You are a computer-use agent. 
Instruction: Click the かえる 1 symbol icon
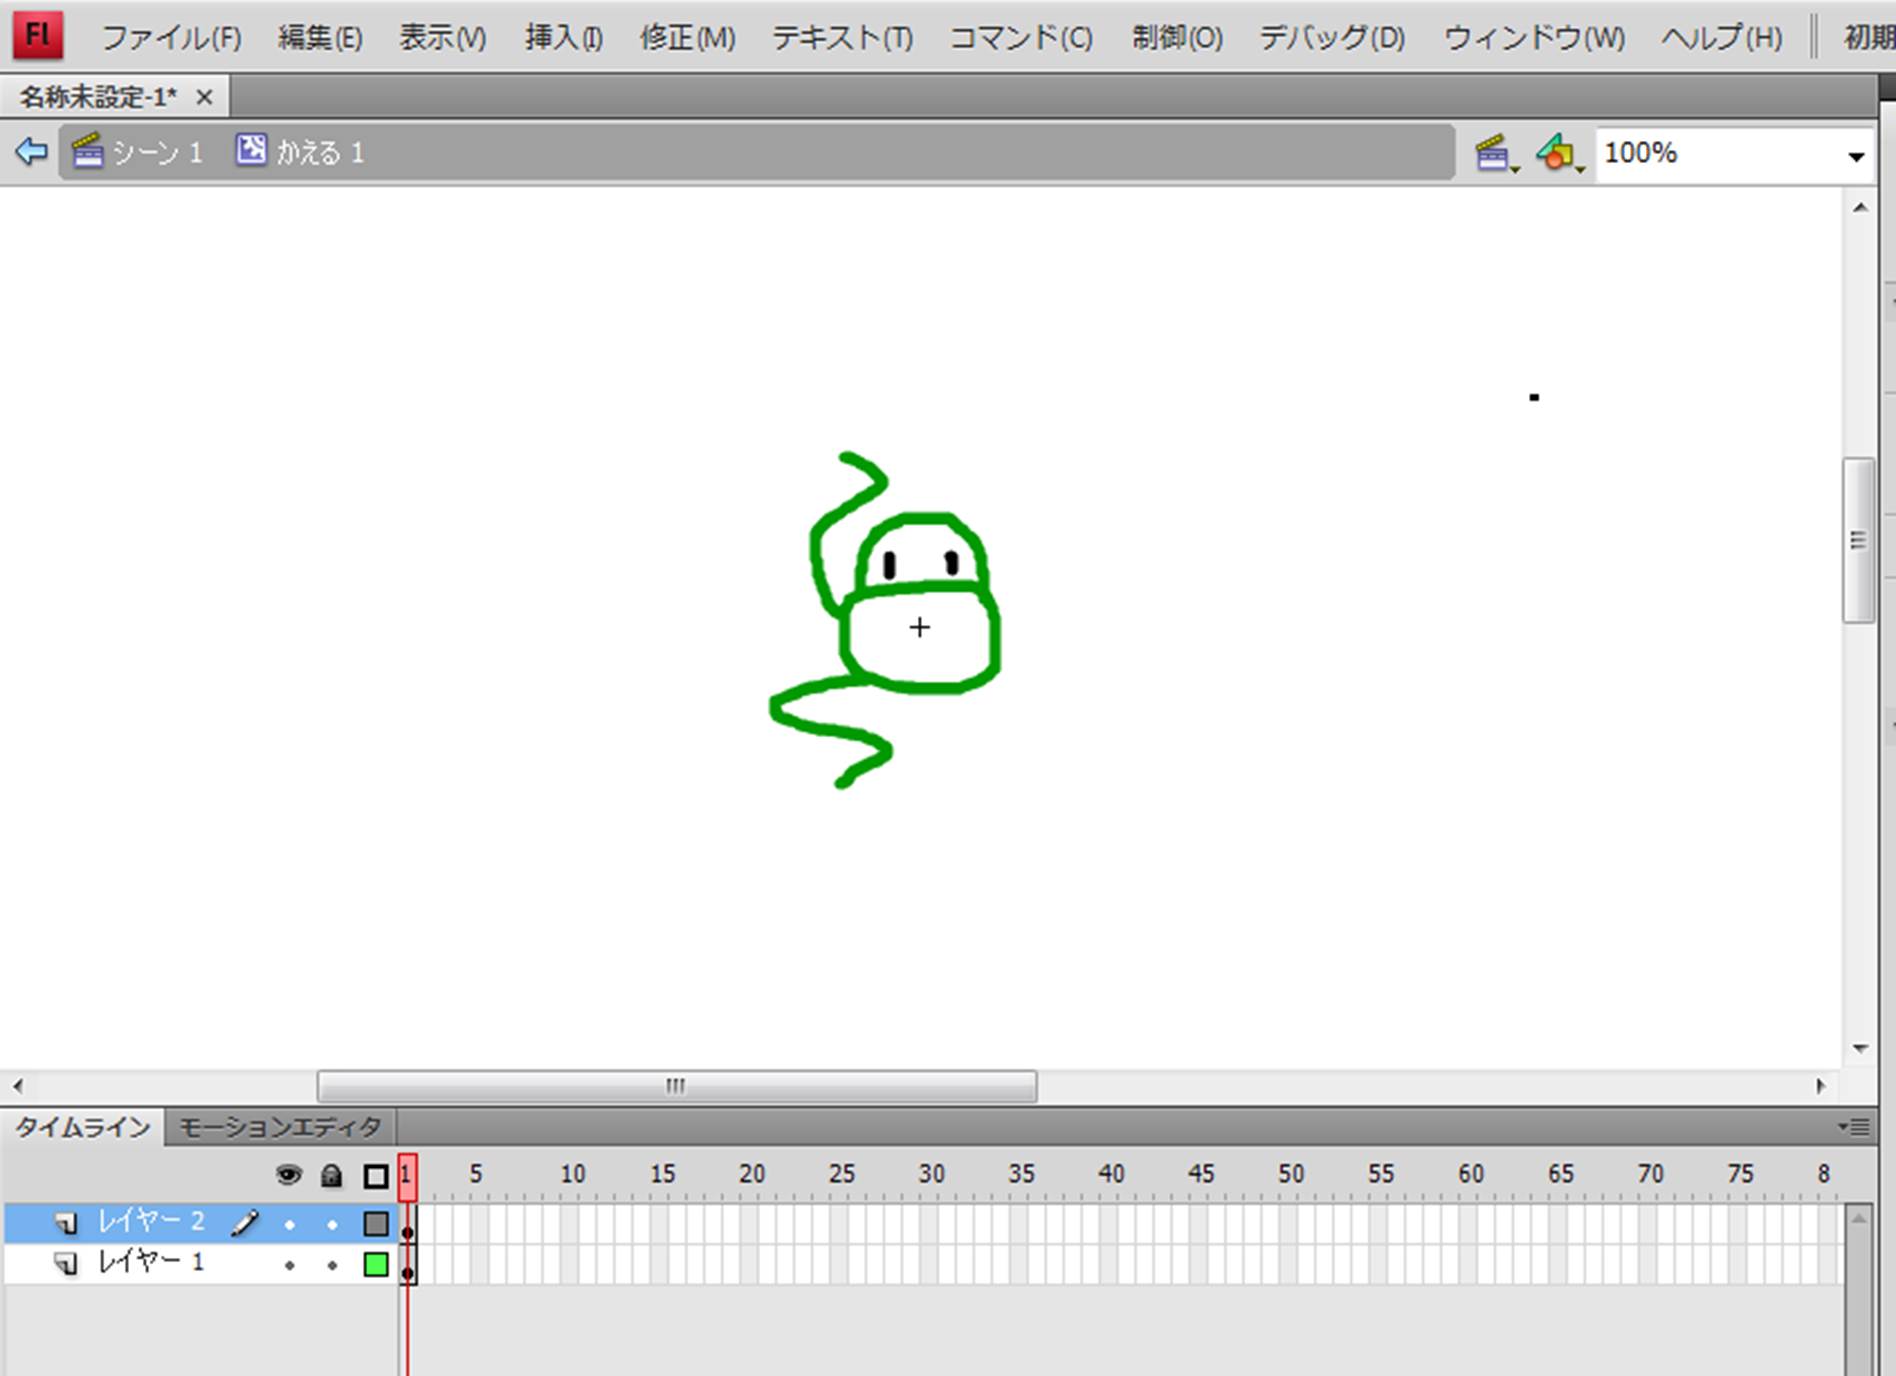(251, 151)
